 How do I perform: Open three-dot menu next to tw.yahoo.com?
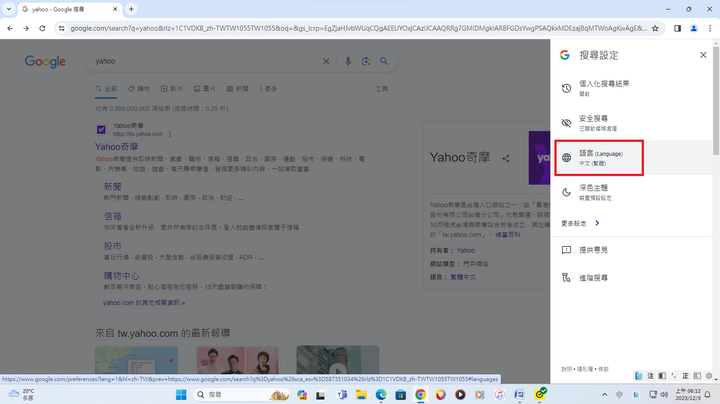[x=170, y=134]
